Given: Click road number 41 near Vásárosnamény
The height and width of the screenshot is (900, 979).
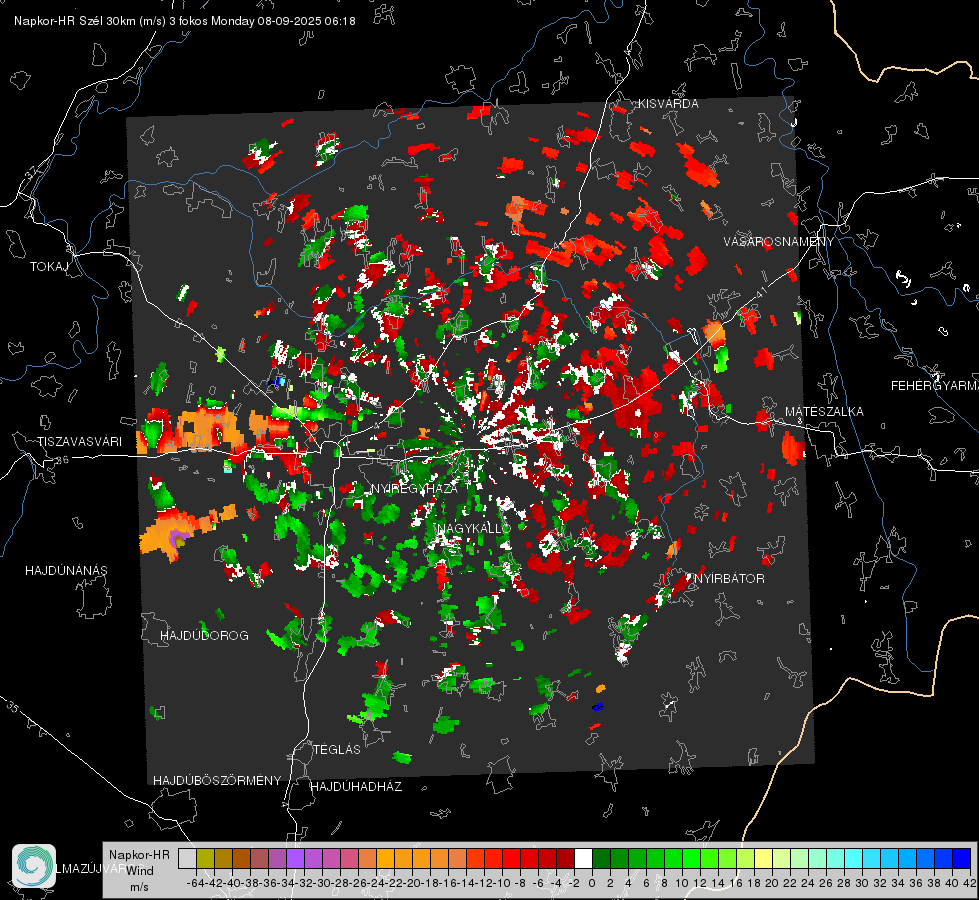Looking at the screenshot, I should tap(760, 292).
